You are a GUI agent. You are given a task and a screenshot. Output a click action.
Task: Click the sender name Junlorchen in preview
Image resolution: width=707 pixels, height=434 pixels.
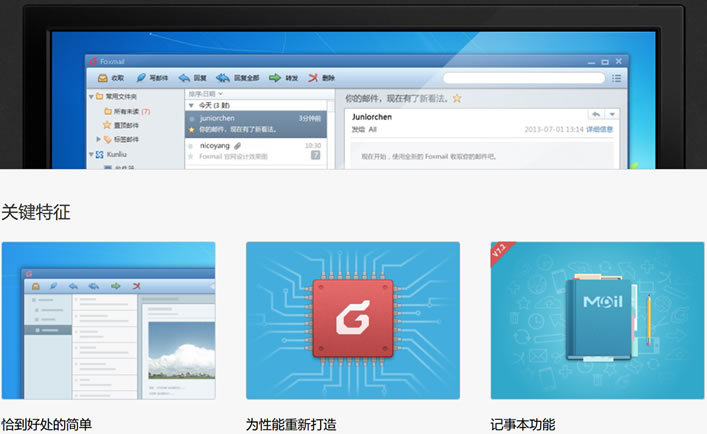click(372, 117)
